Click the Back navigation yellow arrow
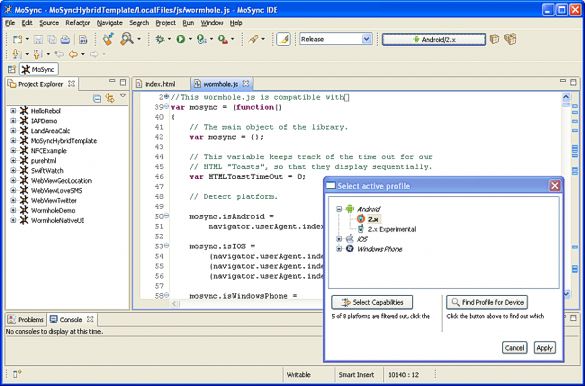This screenshot has width=585, height=386. coord(73,54)
